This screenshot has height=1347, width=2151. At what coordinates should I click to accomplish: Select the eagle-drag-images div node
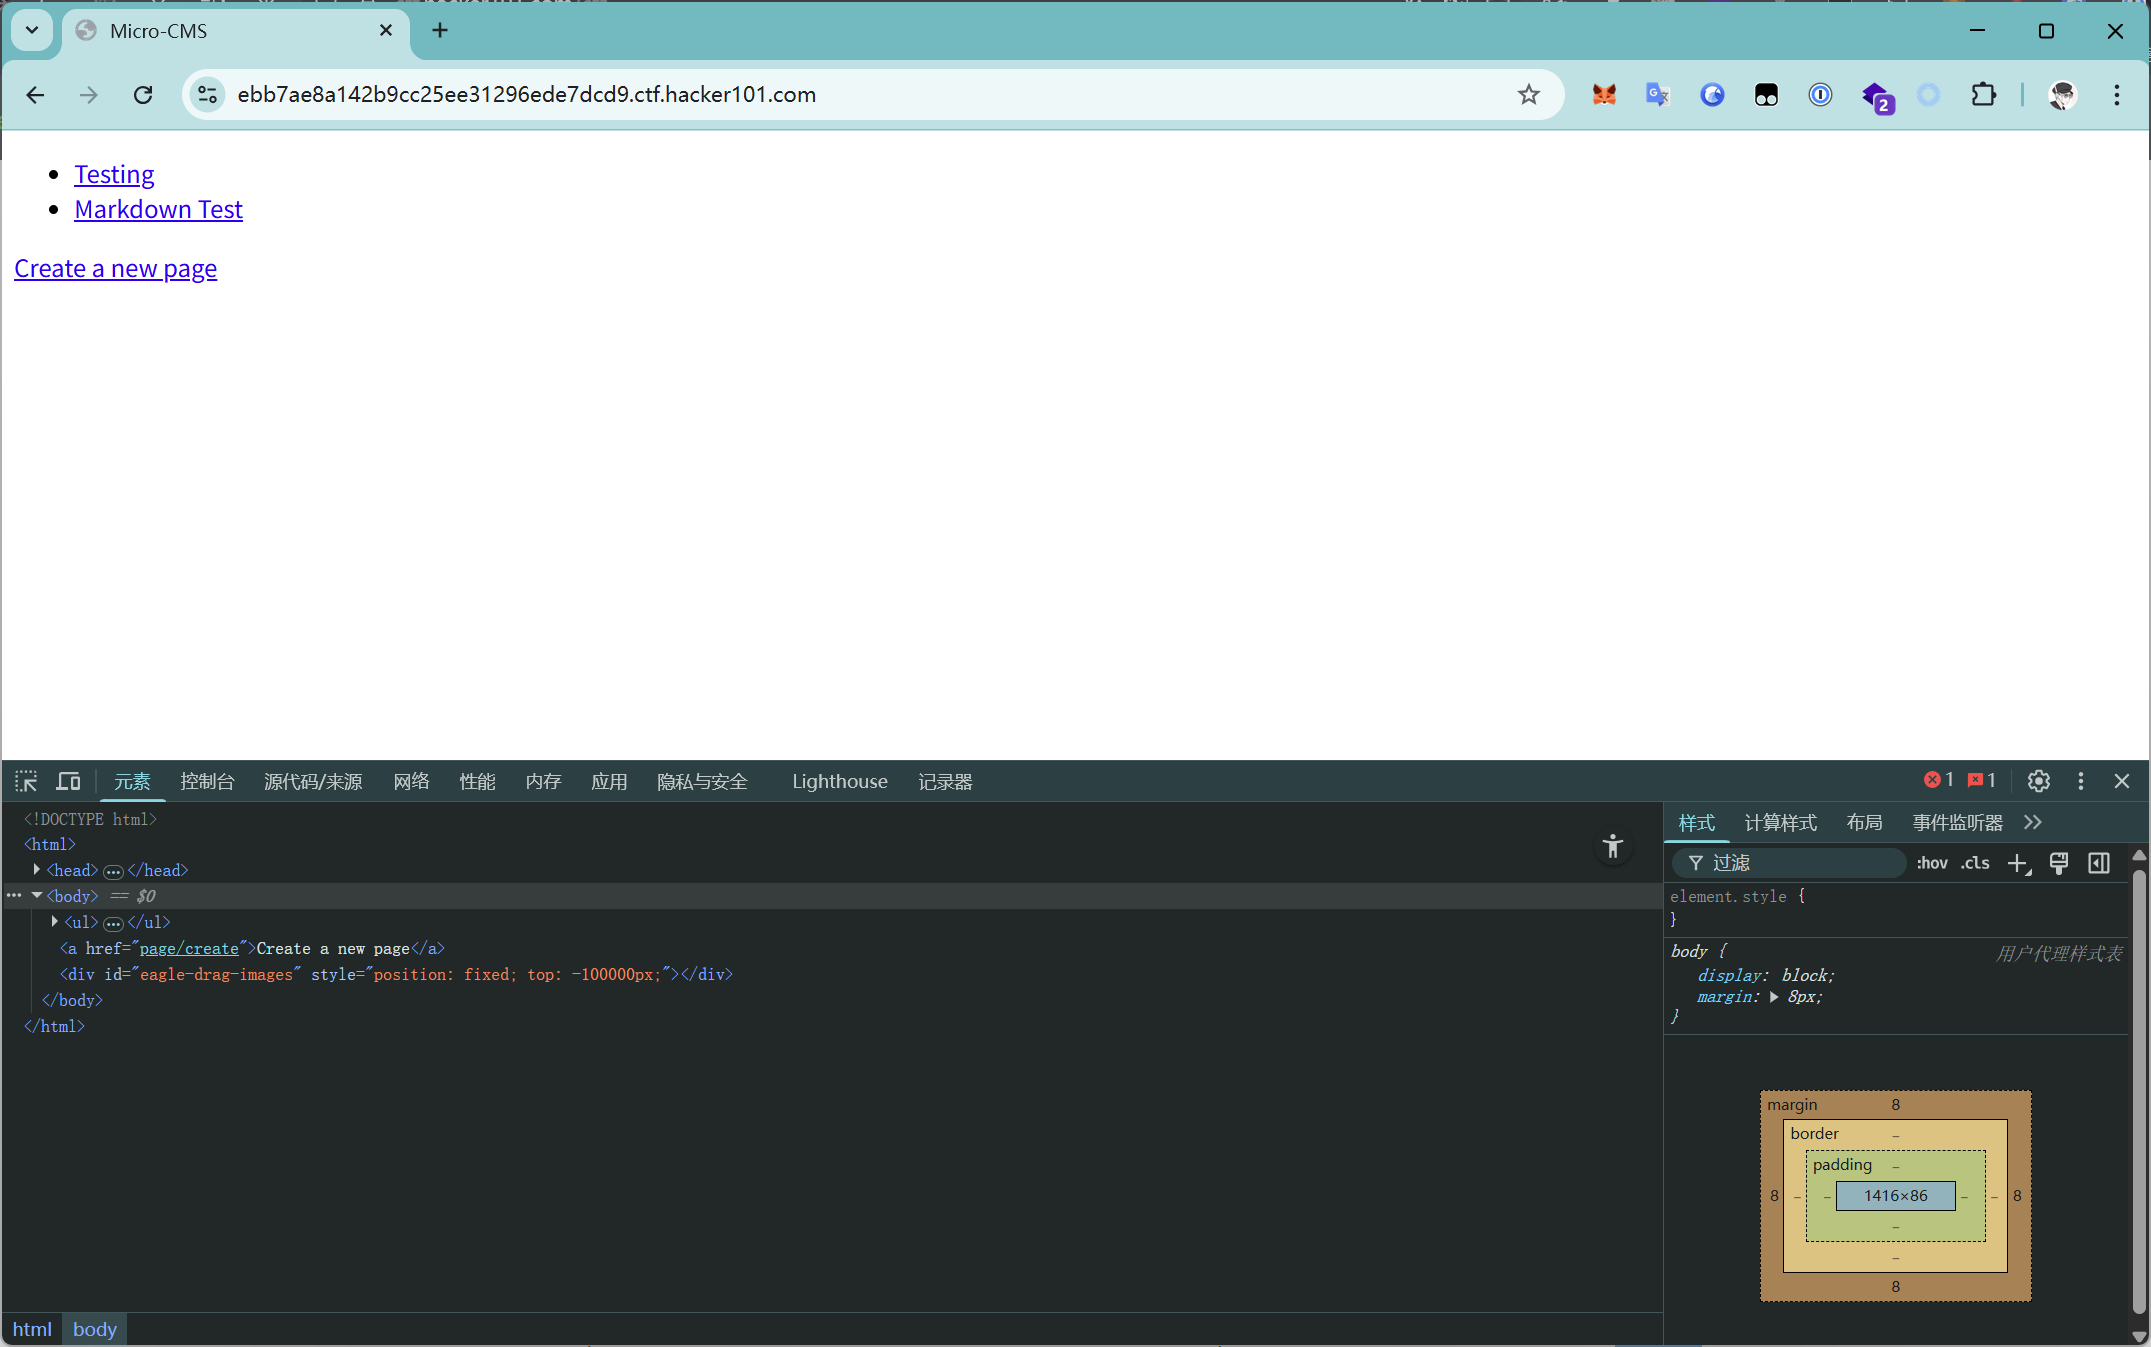point(396,974)
